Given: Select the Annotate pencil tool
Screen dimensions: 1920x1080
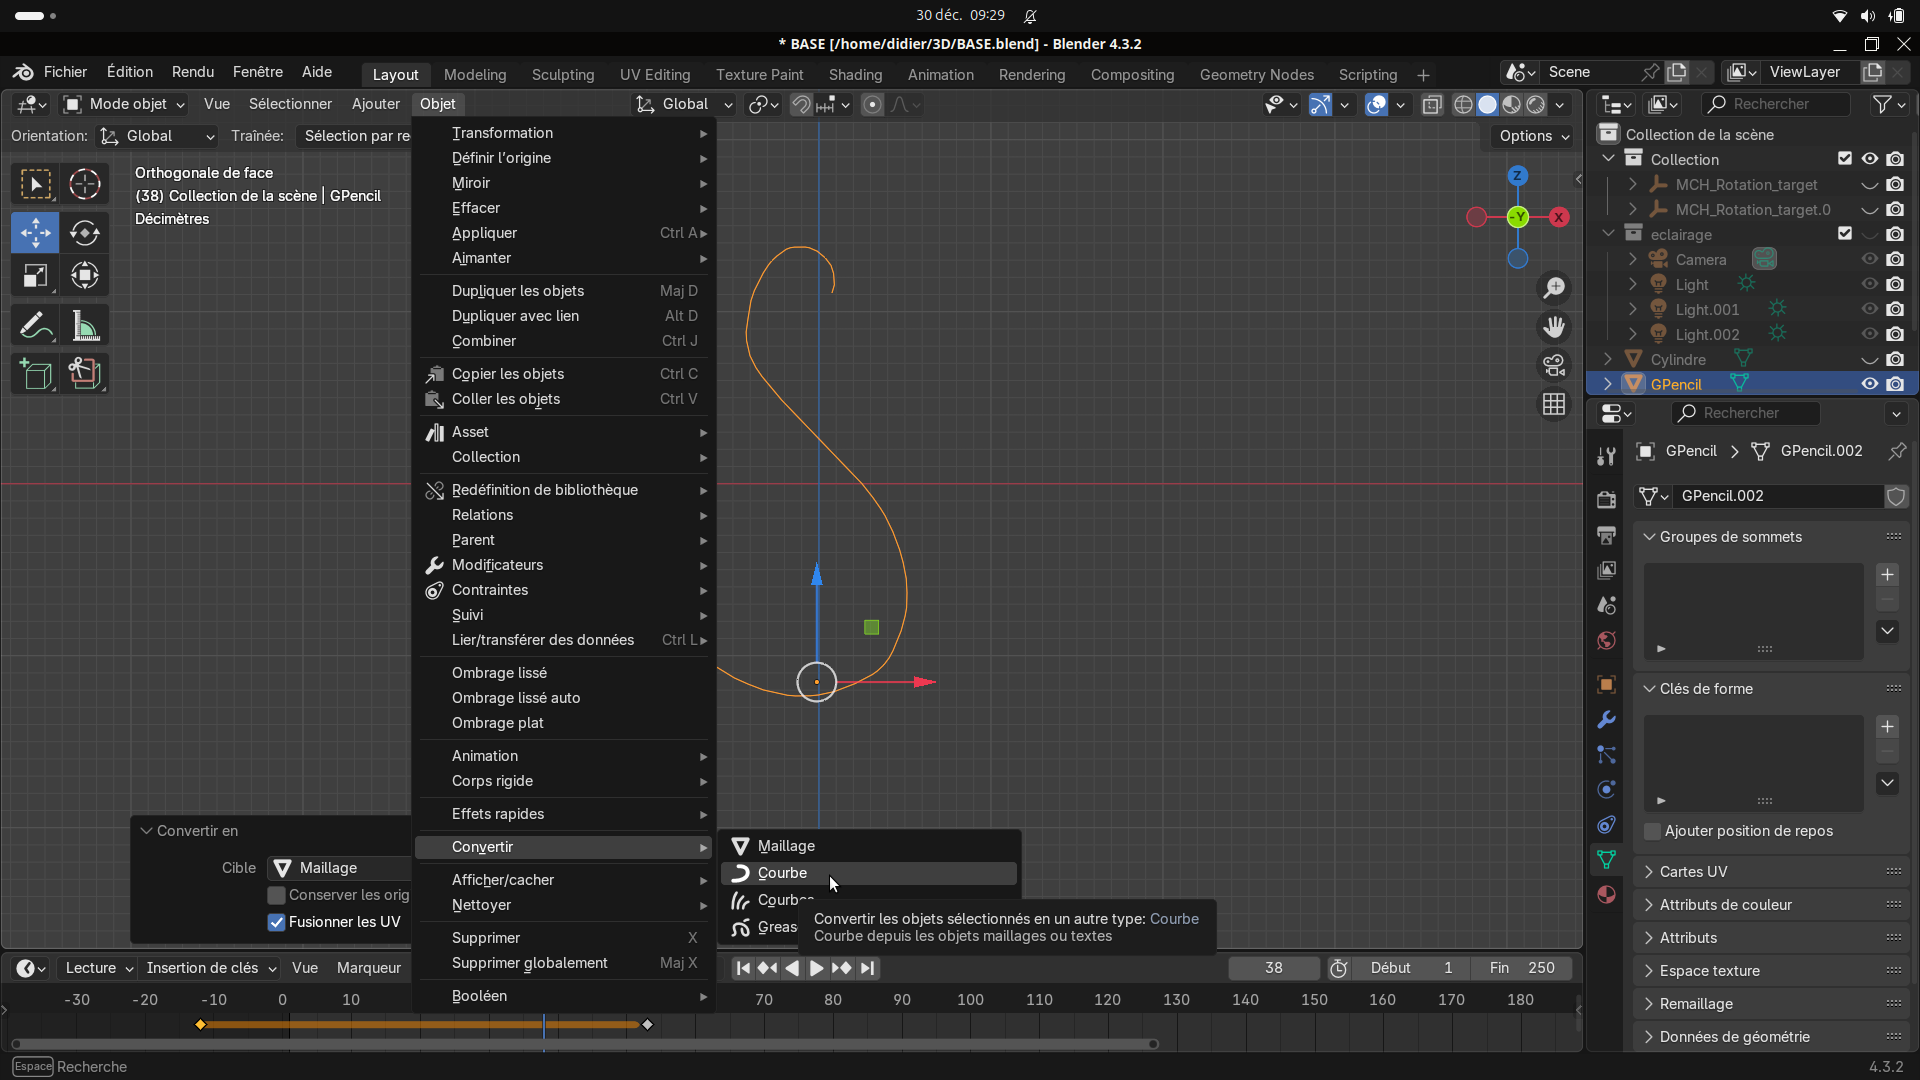Looking at the screenshot, I should 35,326.
